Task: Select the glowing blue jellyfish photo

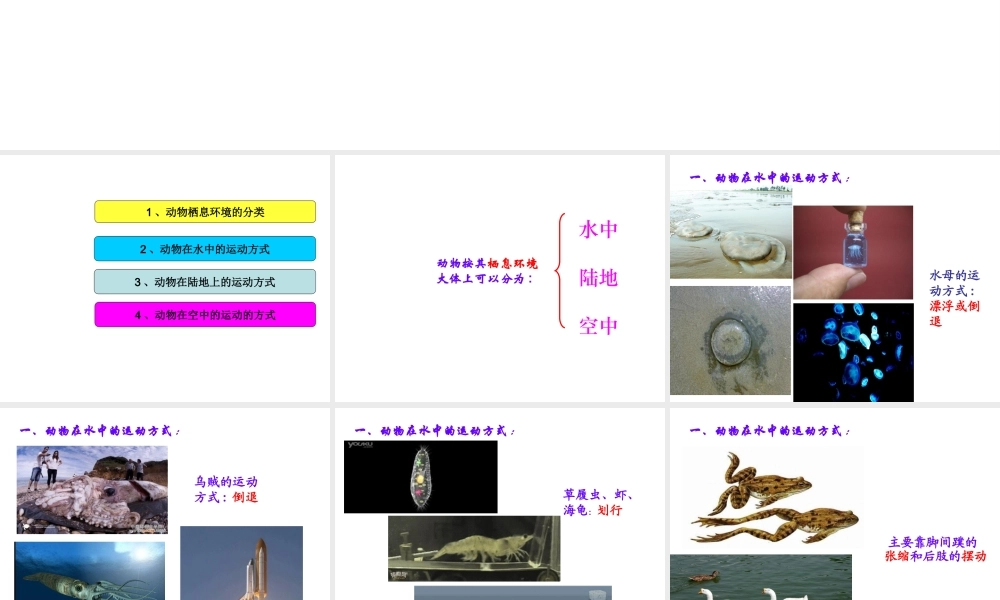Action: click(853, 353)
